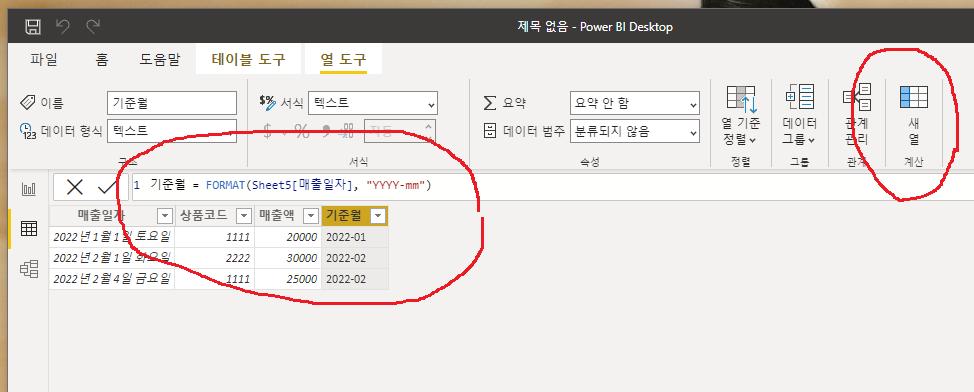Edit the 이름 field containing 기준월
974x392 pixels.
[x=172, y=103]
